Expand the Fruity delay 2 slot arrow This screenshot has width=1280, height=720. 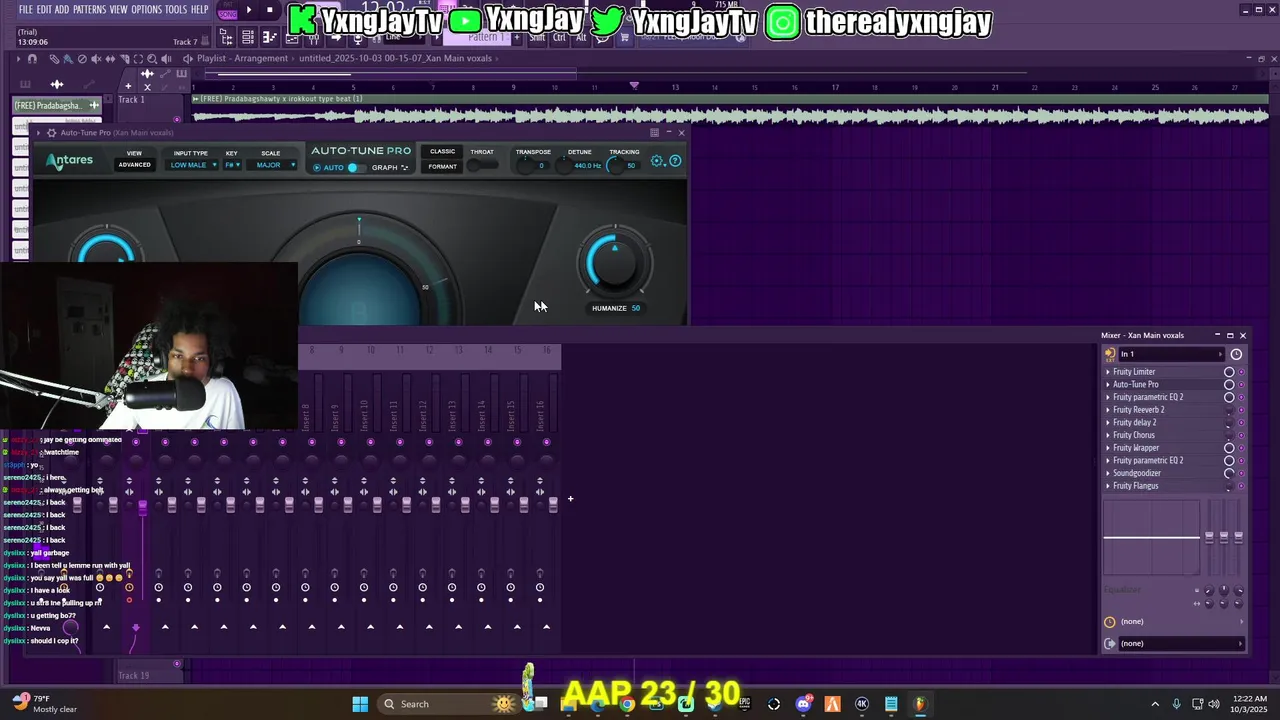click(1108, 422)
